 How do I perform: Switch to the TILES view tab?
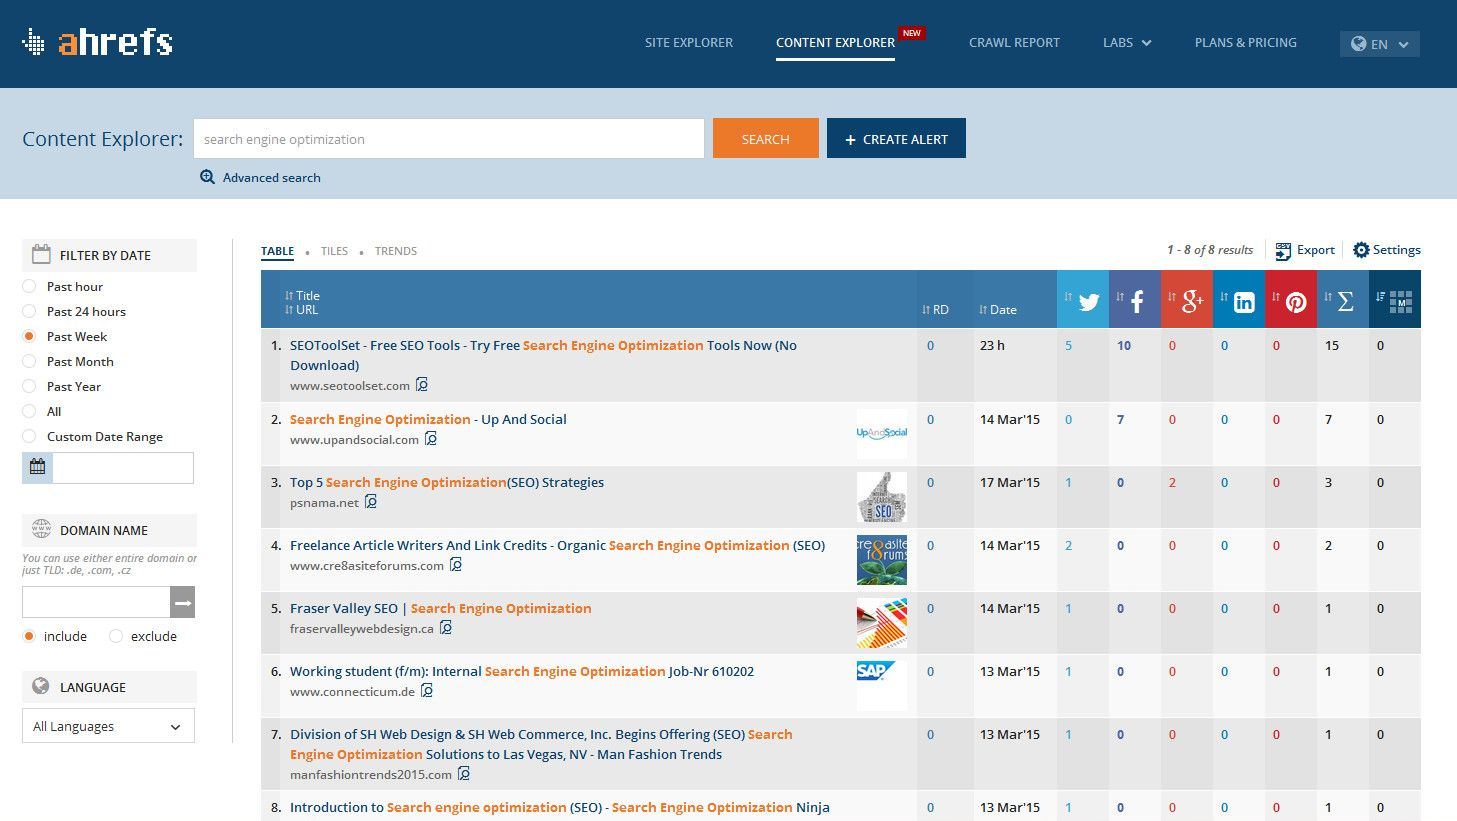pyautogui.click(x=334, y=251)
